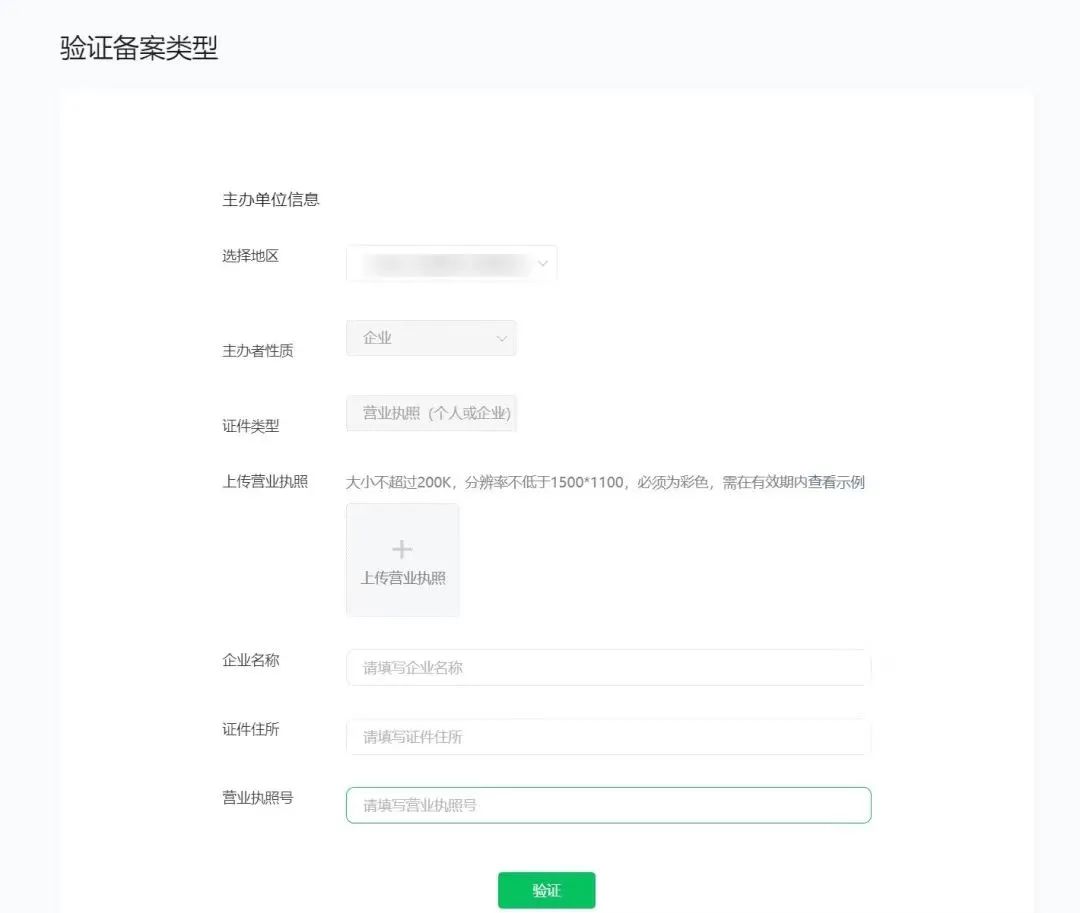1080x913 pixels.
Task: Click the plus icon in upload box
Action: tap(402, 549)
